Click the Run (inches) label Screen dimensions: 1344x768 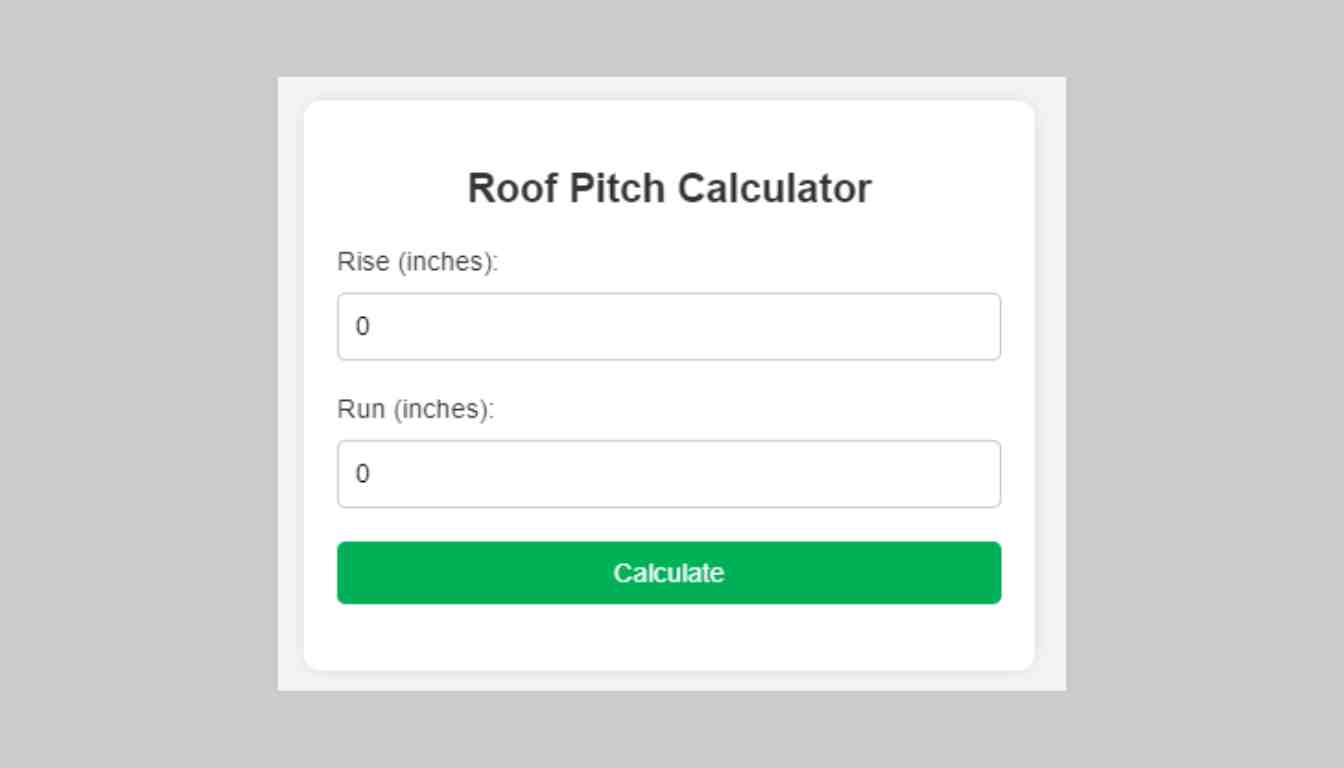click(x=416, y=409)
